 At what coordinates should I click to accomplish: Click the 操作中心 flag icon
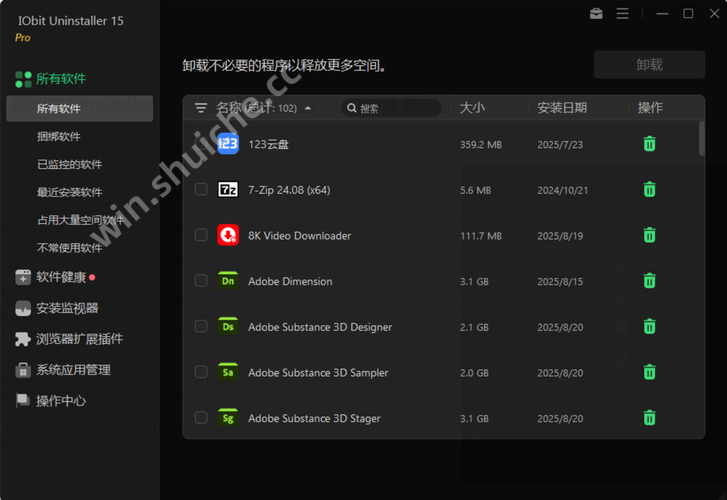23,401
